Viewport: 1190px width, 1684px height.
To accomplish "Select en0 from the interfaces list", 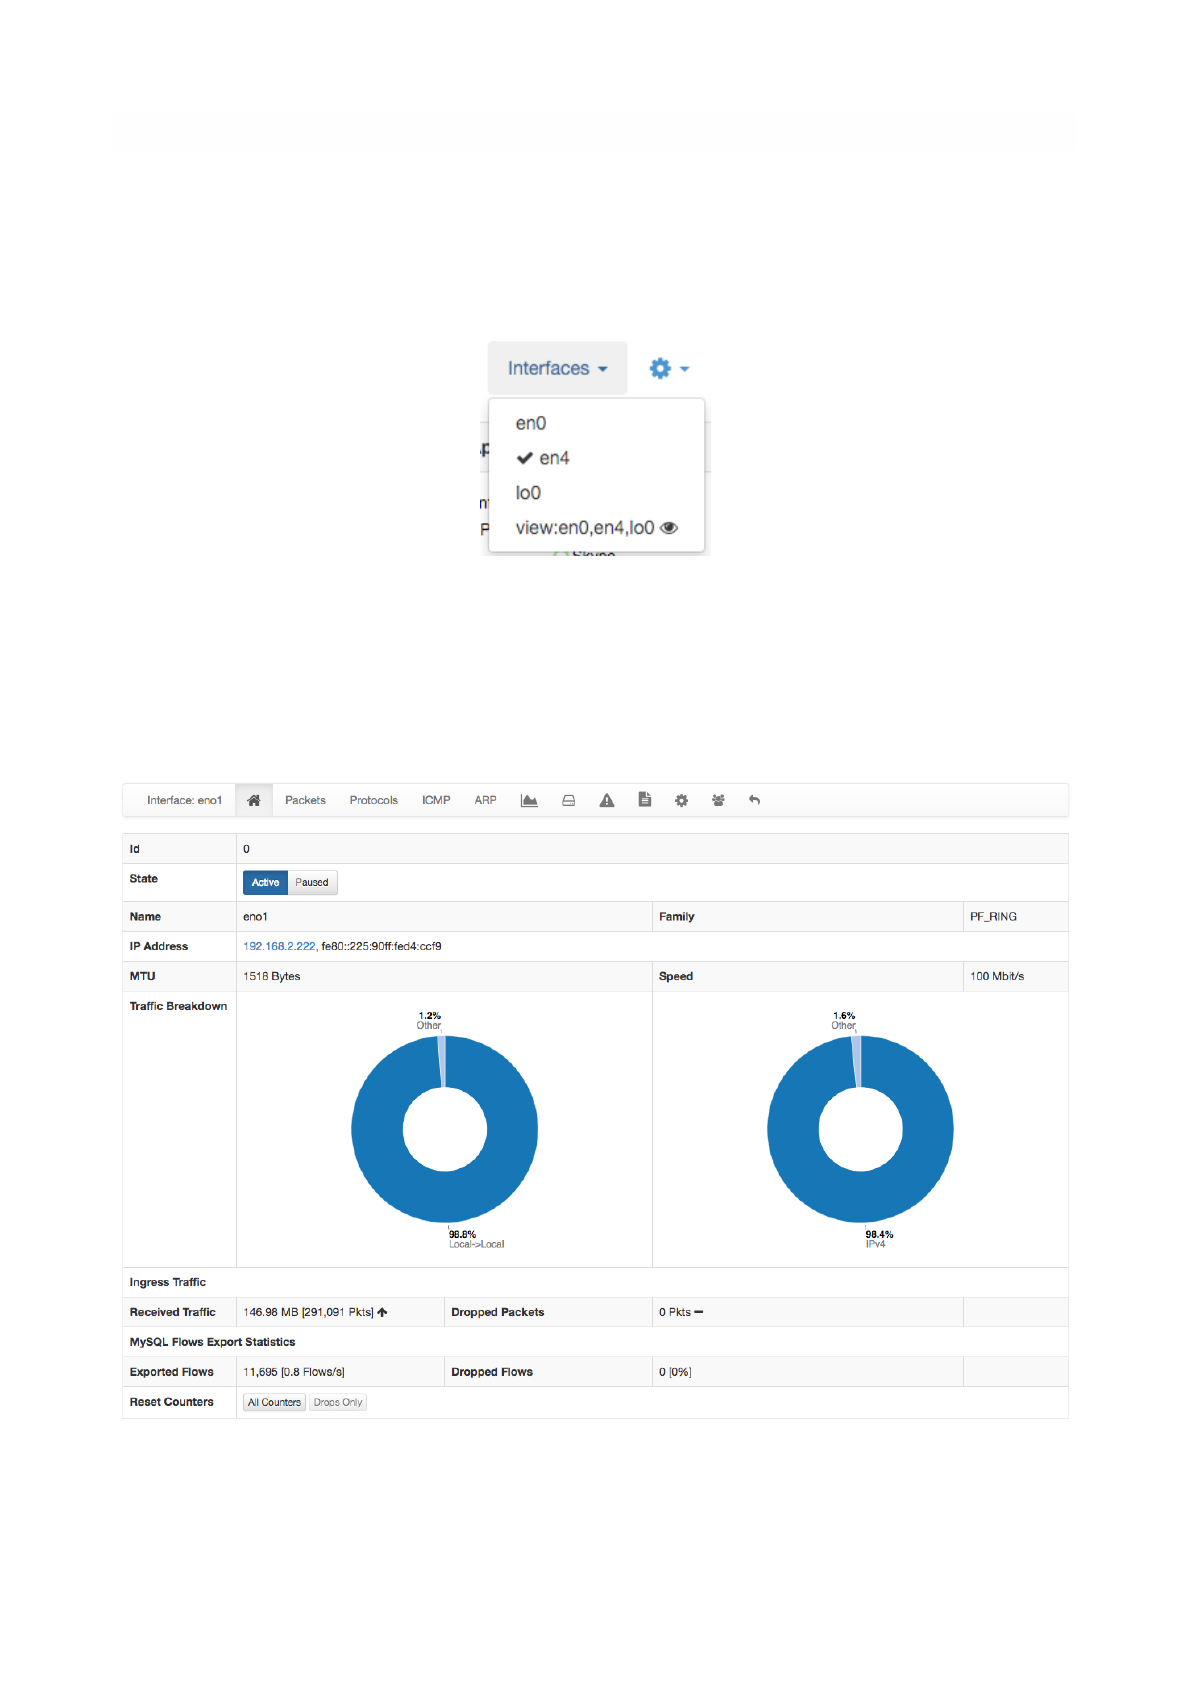I will tap(531, 423).
